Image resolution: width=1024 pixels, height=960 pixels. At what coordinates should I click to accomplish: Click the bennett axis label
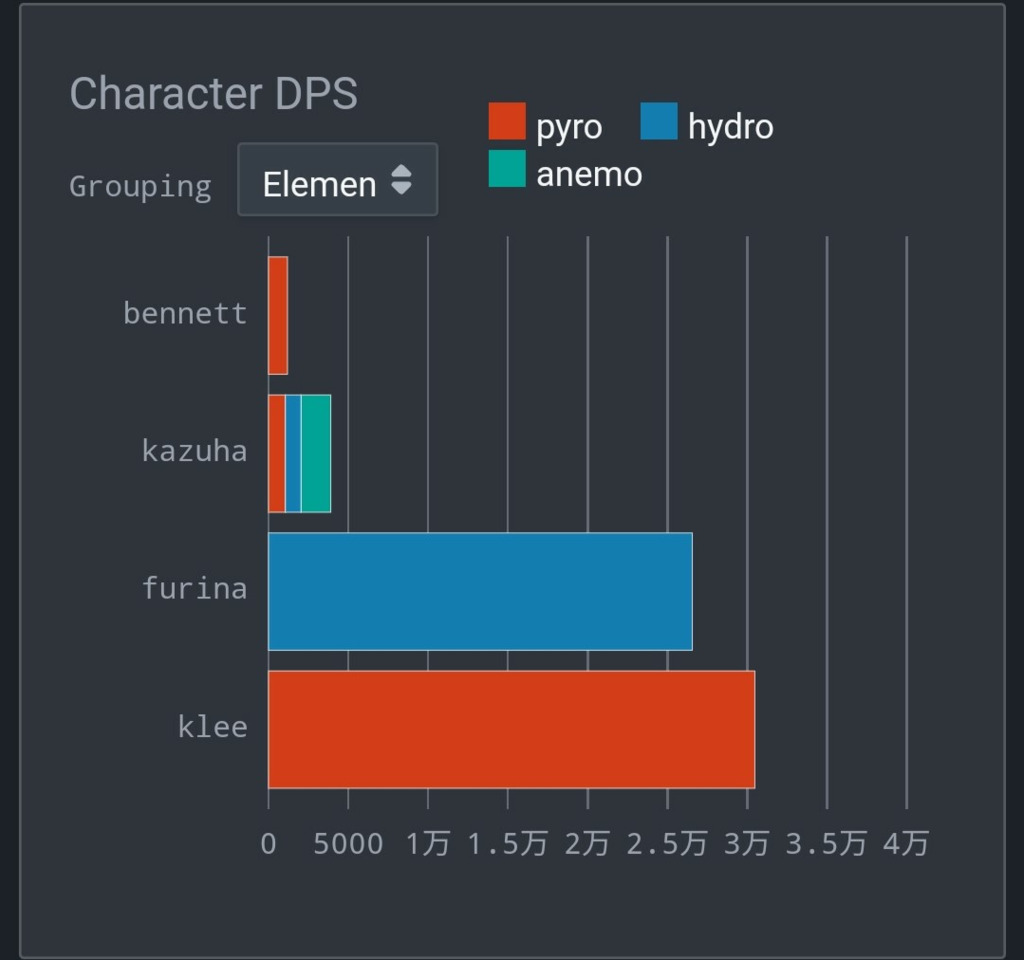click(x=185, y=314)
